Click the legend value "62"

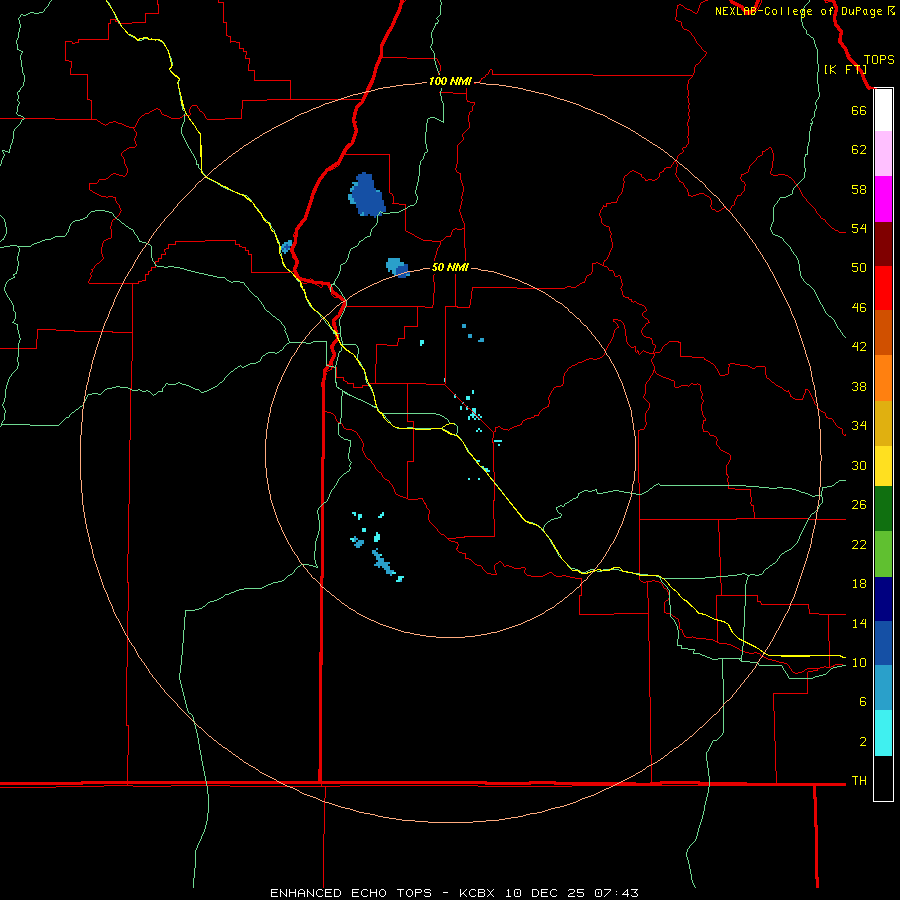tap(859, 150)
